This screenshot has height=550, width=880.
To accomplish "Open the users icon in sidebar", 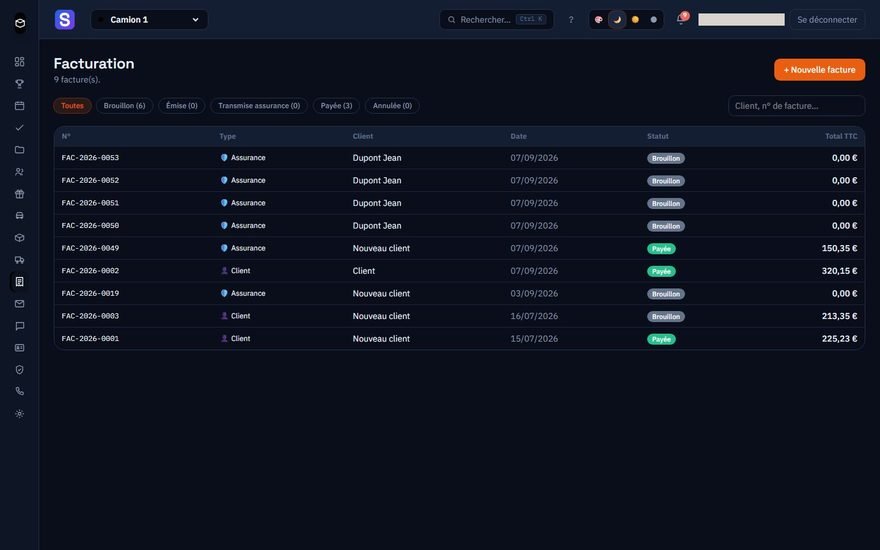I will (x=20, y=172).
